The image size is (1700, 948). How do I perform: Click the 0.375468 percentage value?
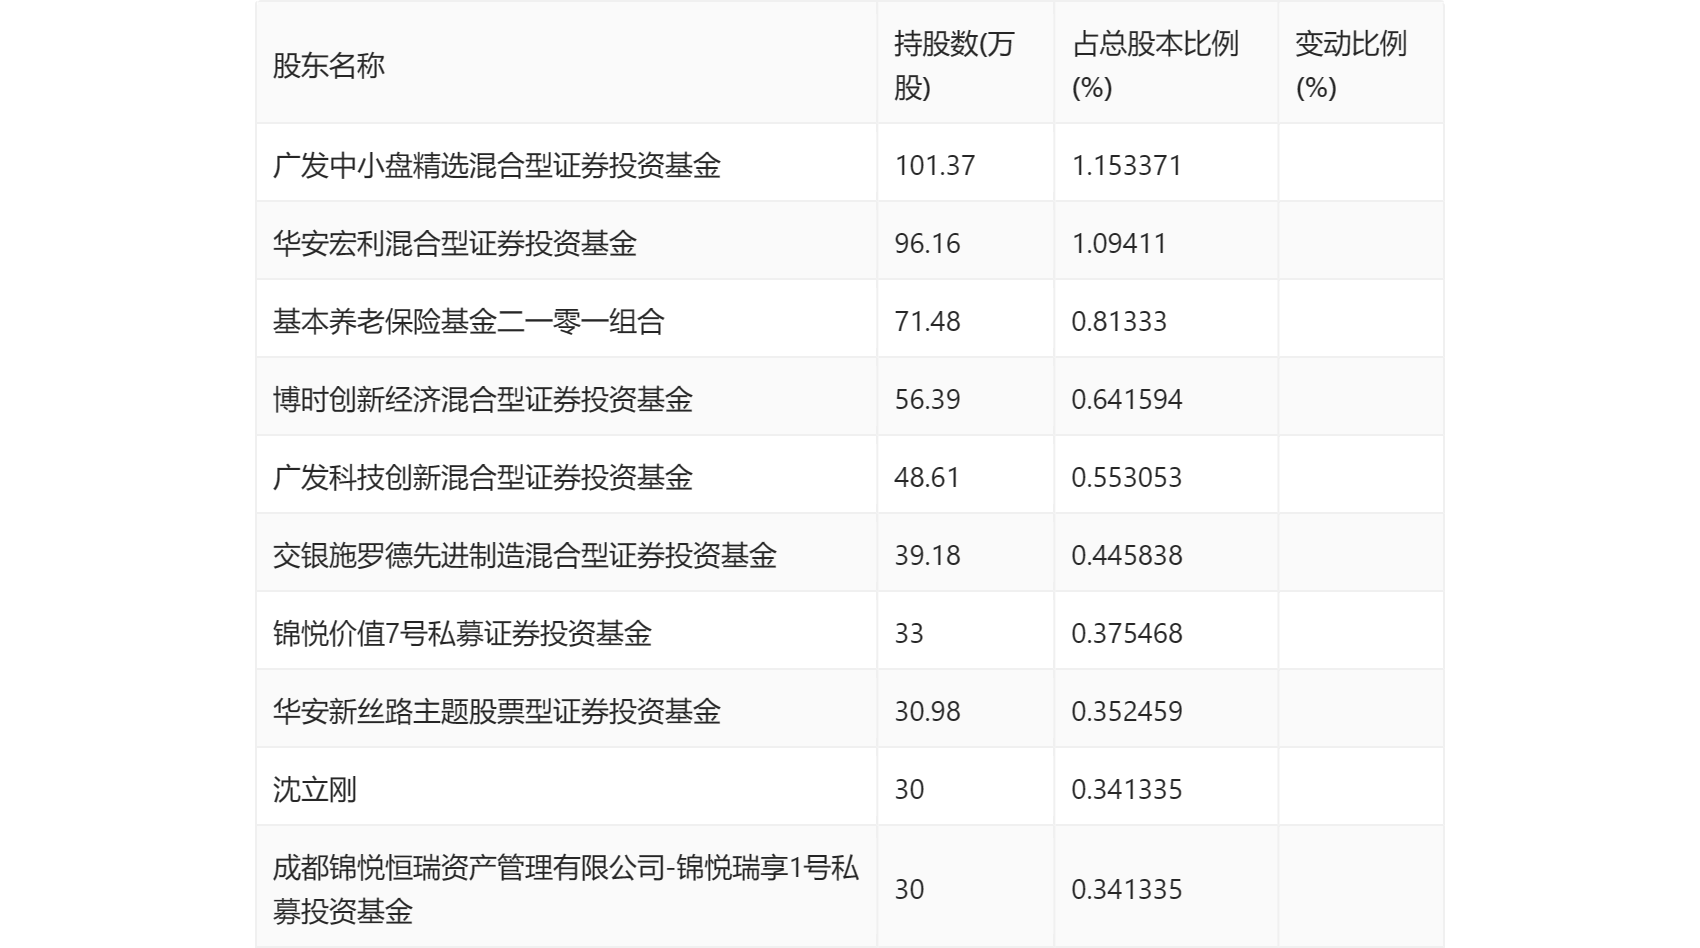click(1127, 633)
